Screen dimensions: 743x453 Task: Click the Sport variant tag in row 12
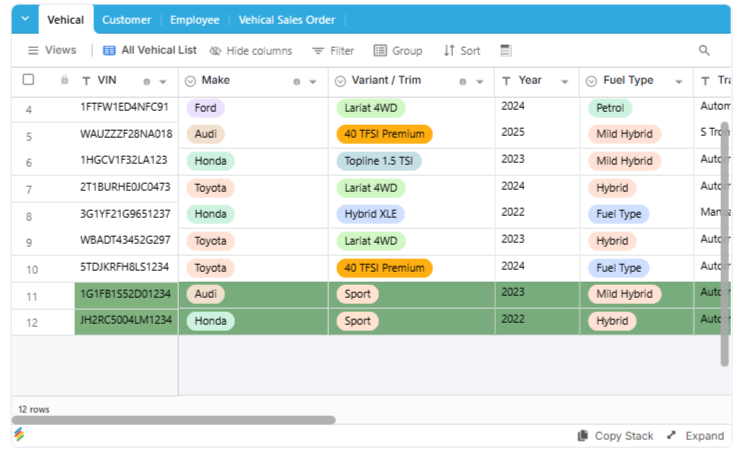pos(357,321)
